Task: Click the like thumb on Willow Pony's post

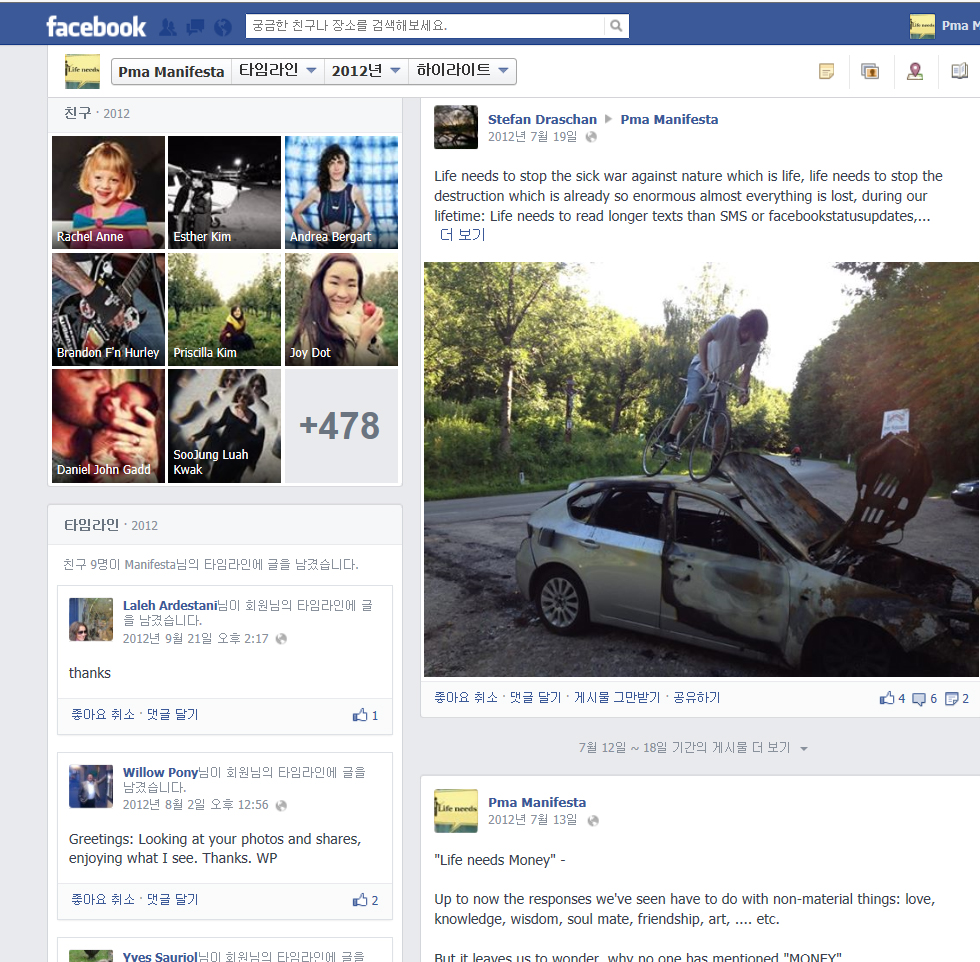Action: tap(360, 900)
